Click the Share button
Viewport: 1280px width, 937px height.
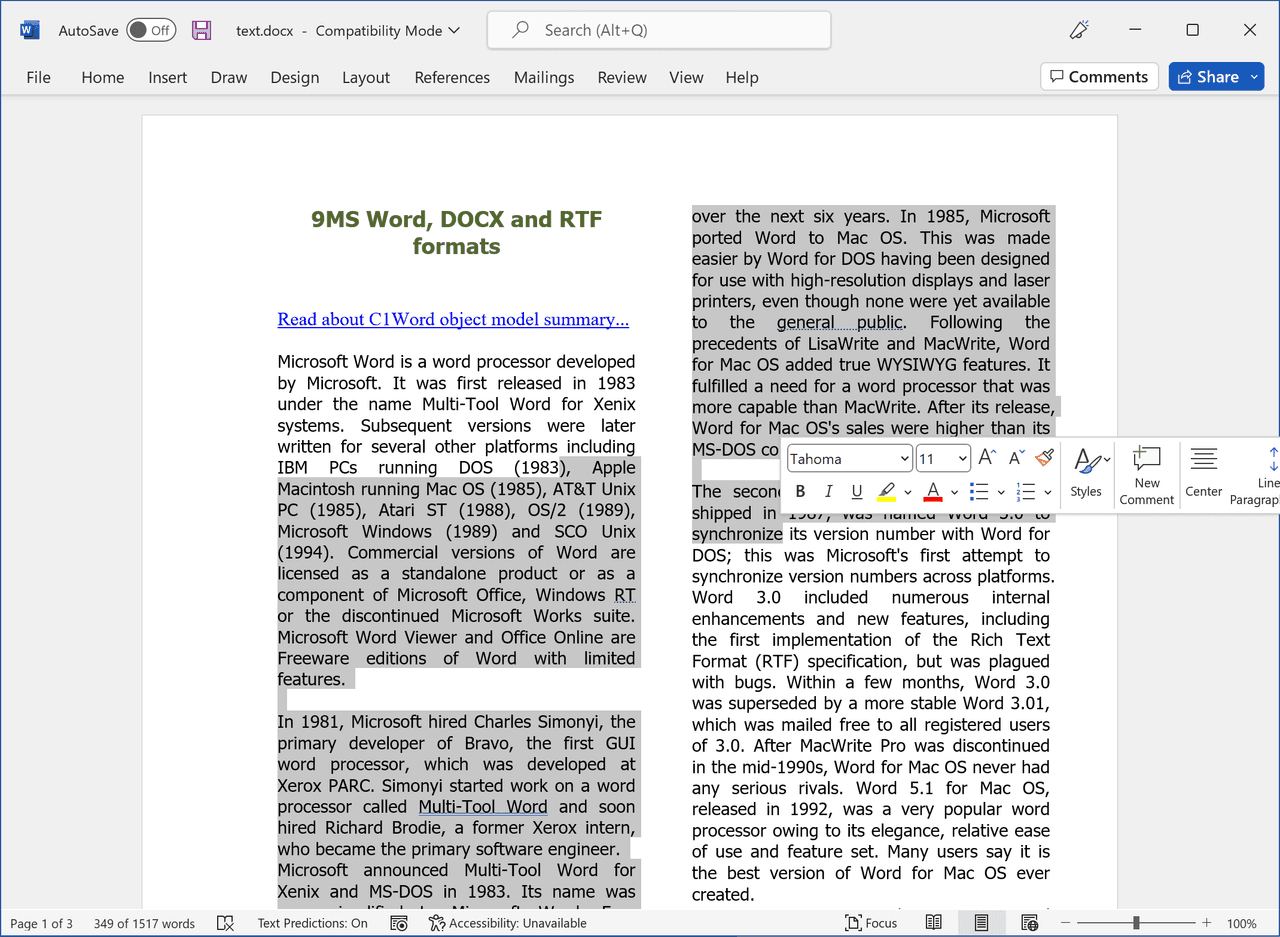pos(1206,77)
